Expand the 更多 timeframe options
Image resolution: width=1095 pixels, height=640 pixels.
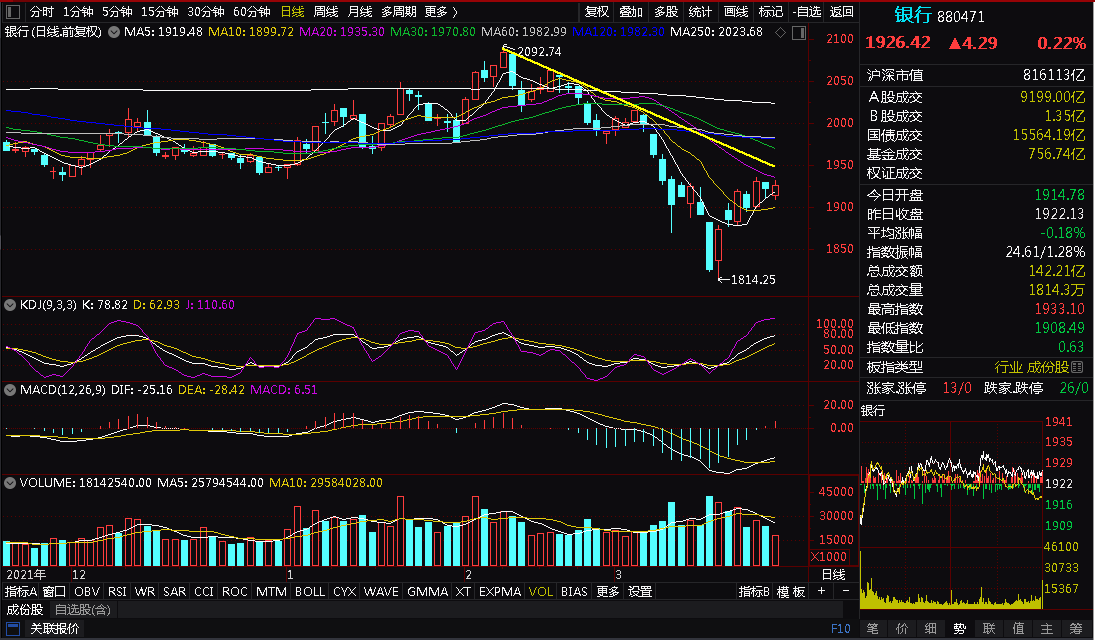click(441, 12)
